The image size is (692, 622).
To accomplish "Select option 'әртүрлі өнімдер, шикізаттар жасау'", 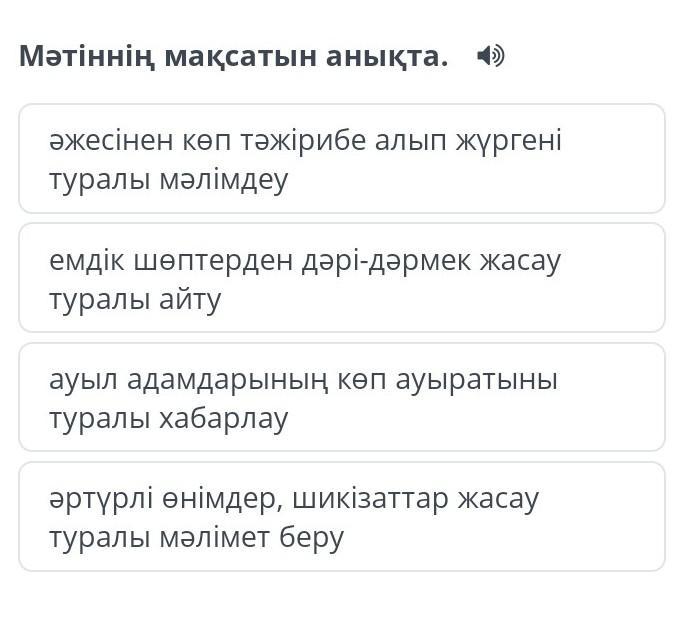I will [342, 516].
